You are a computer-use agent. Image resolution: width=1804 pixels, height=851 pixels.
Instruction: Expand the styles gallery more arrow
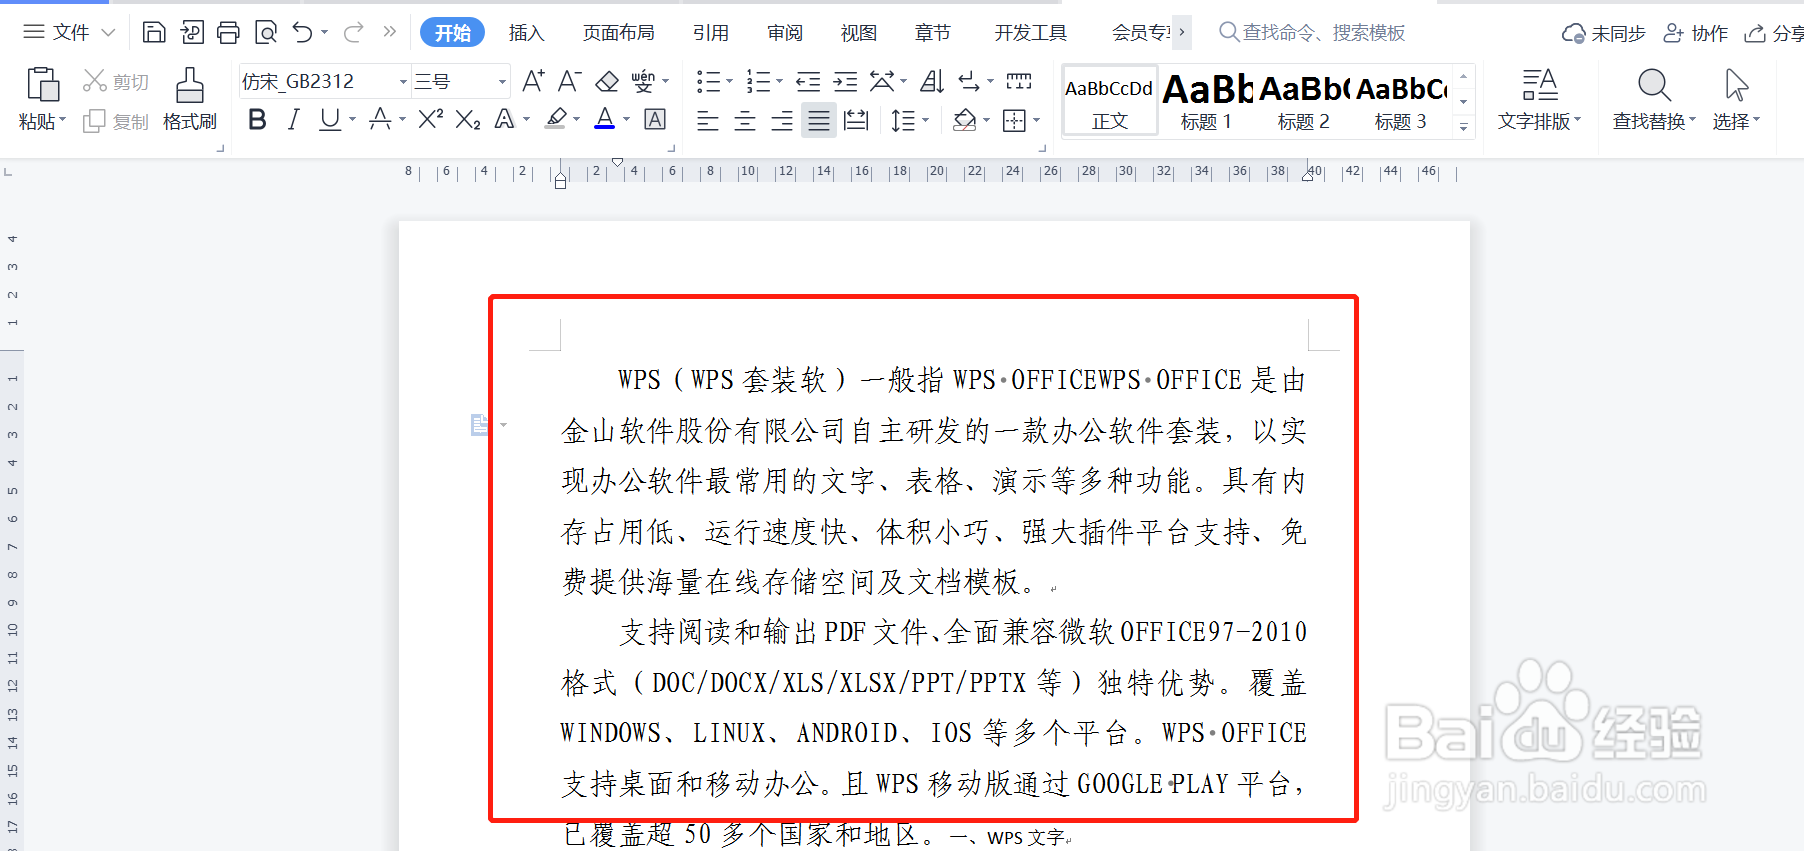[1464, 127]
